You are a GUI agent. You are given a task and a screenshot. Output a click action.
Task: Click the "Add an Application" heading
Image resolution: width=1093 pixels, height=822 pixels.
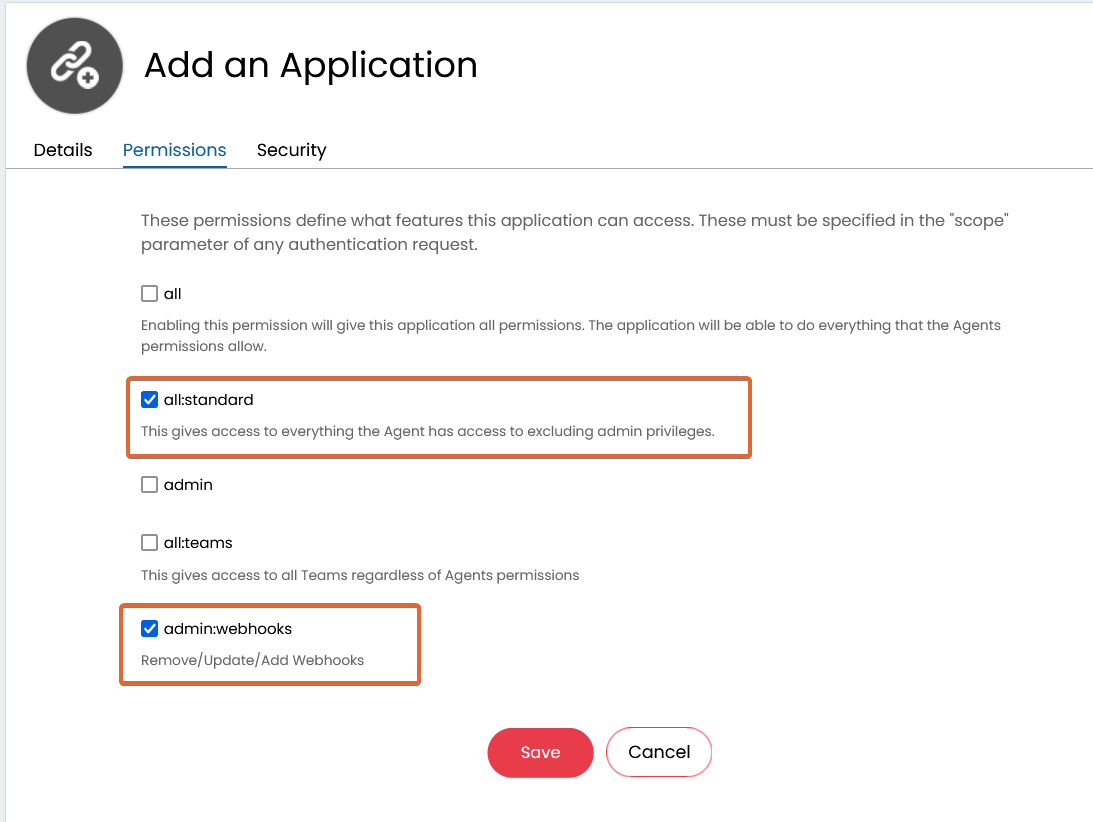pos(310,65)
